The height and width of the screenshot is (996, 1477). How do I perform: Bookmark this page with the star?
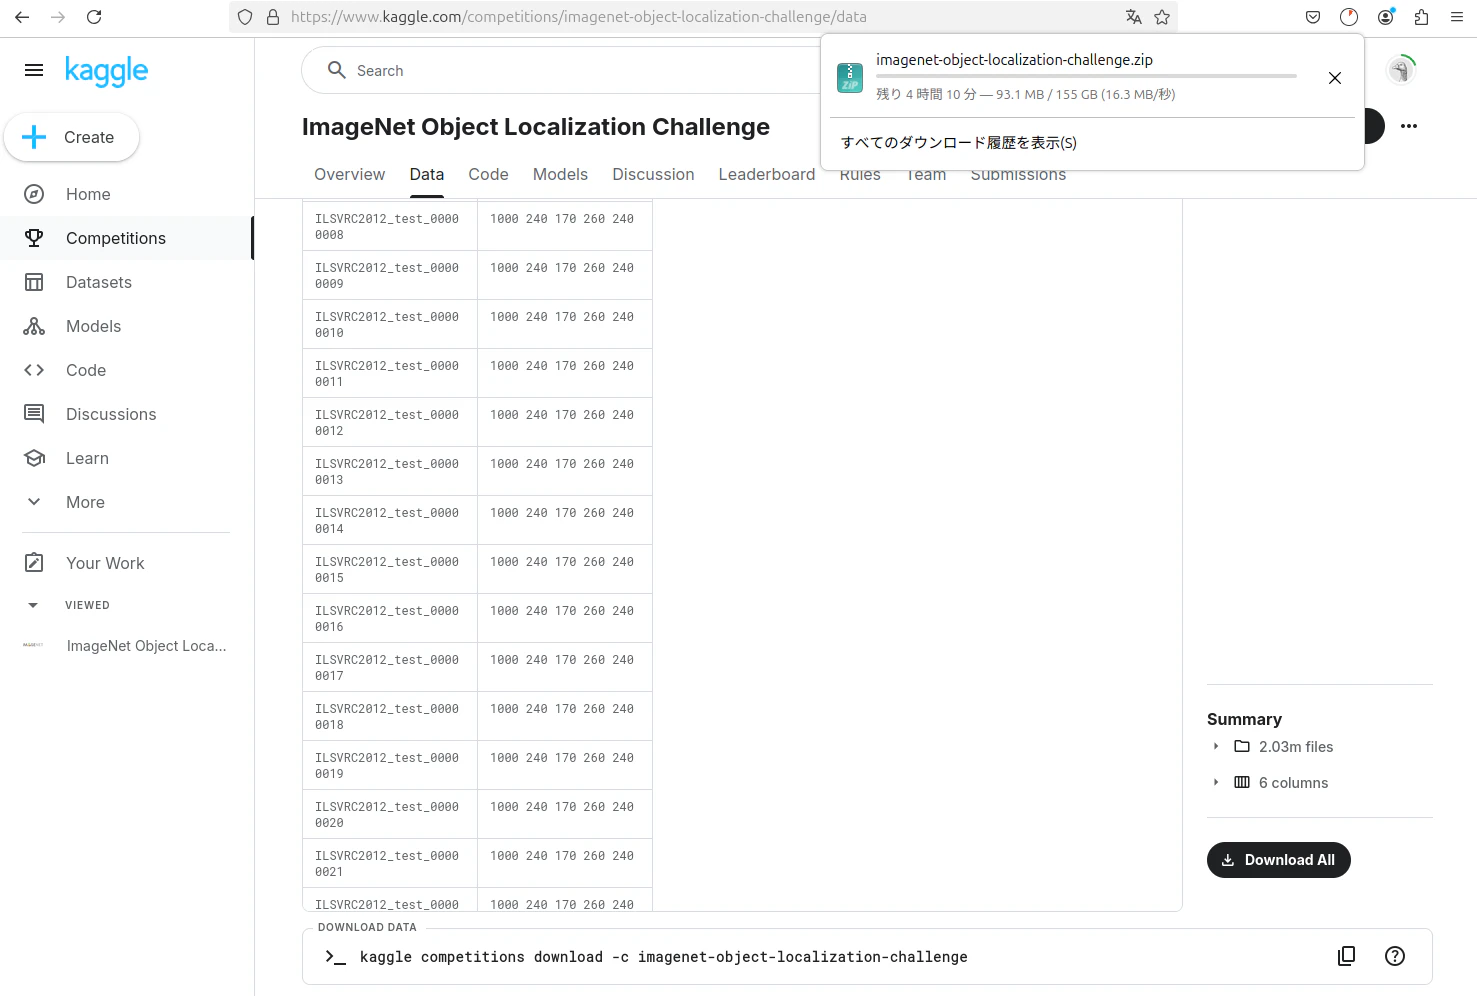[x=1162, y=17]
